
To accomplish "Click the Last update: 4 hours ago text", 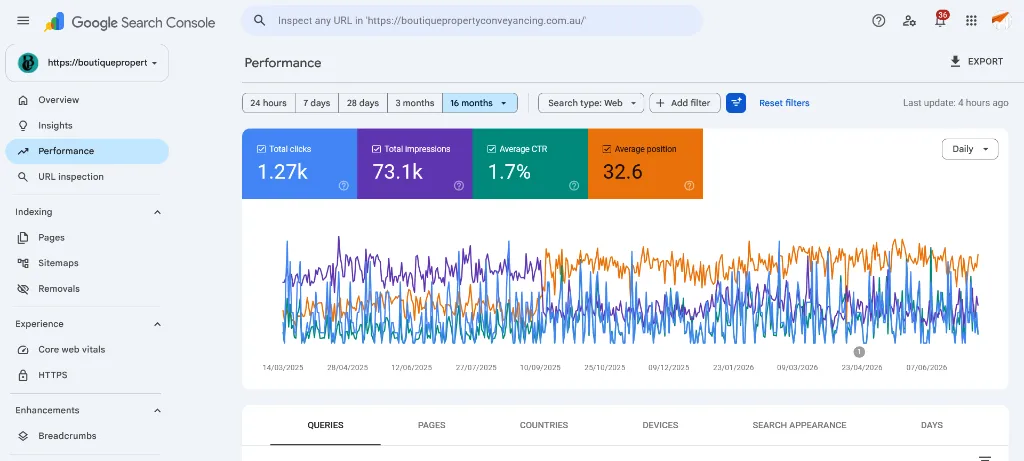I will [x=955, y=103].
